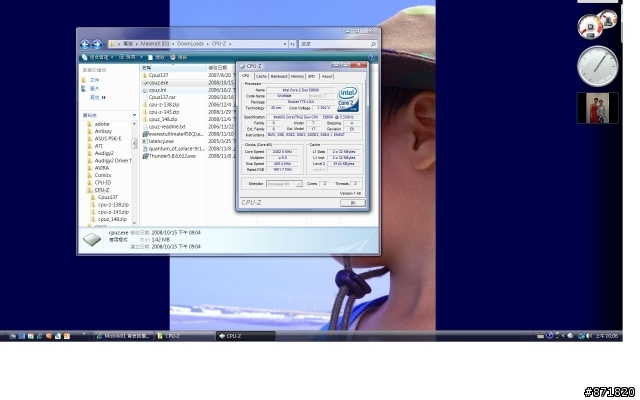Open the Processor Selection dropdown in CPU-Z
The height and width of the screenshot is (400, 640).
coord(284,184)
